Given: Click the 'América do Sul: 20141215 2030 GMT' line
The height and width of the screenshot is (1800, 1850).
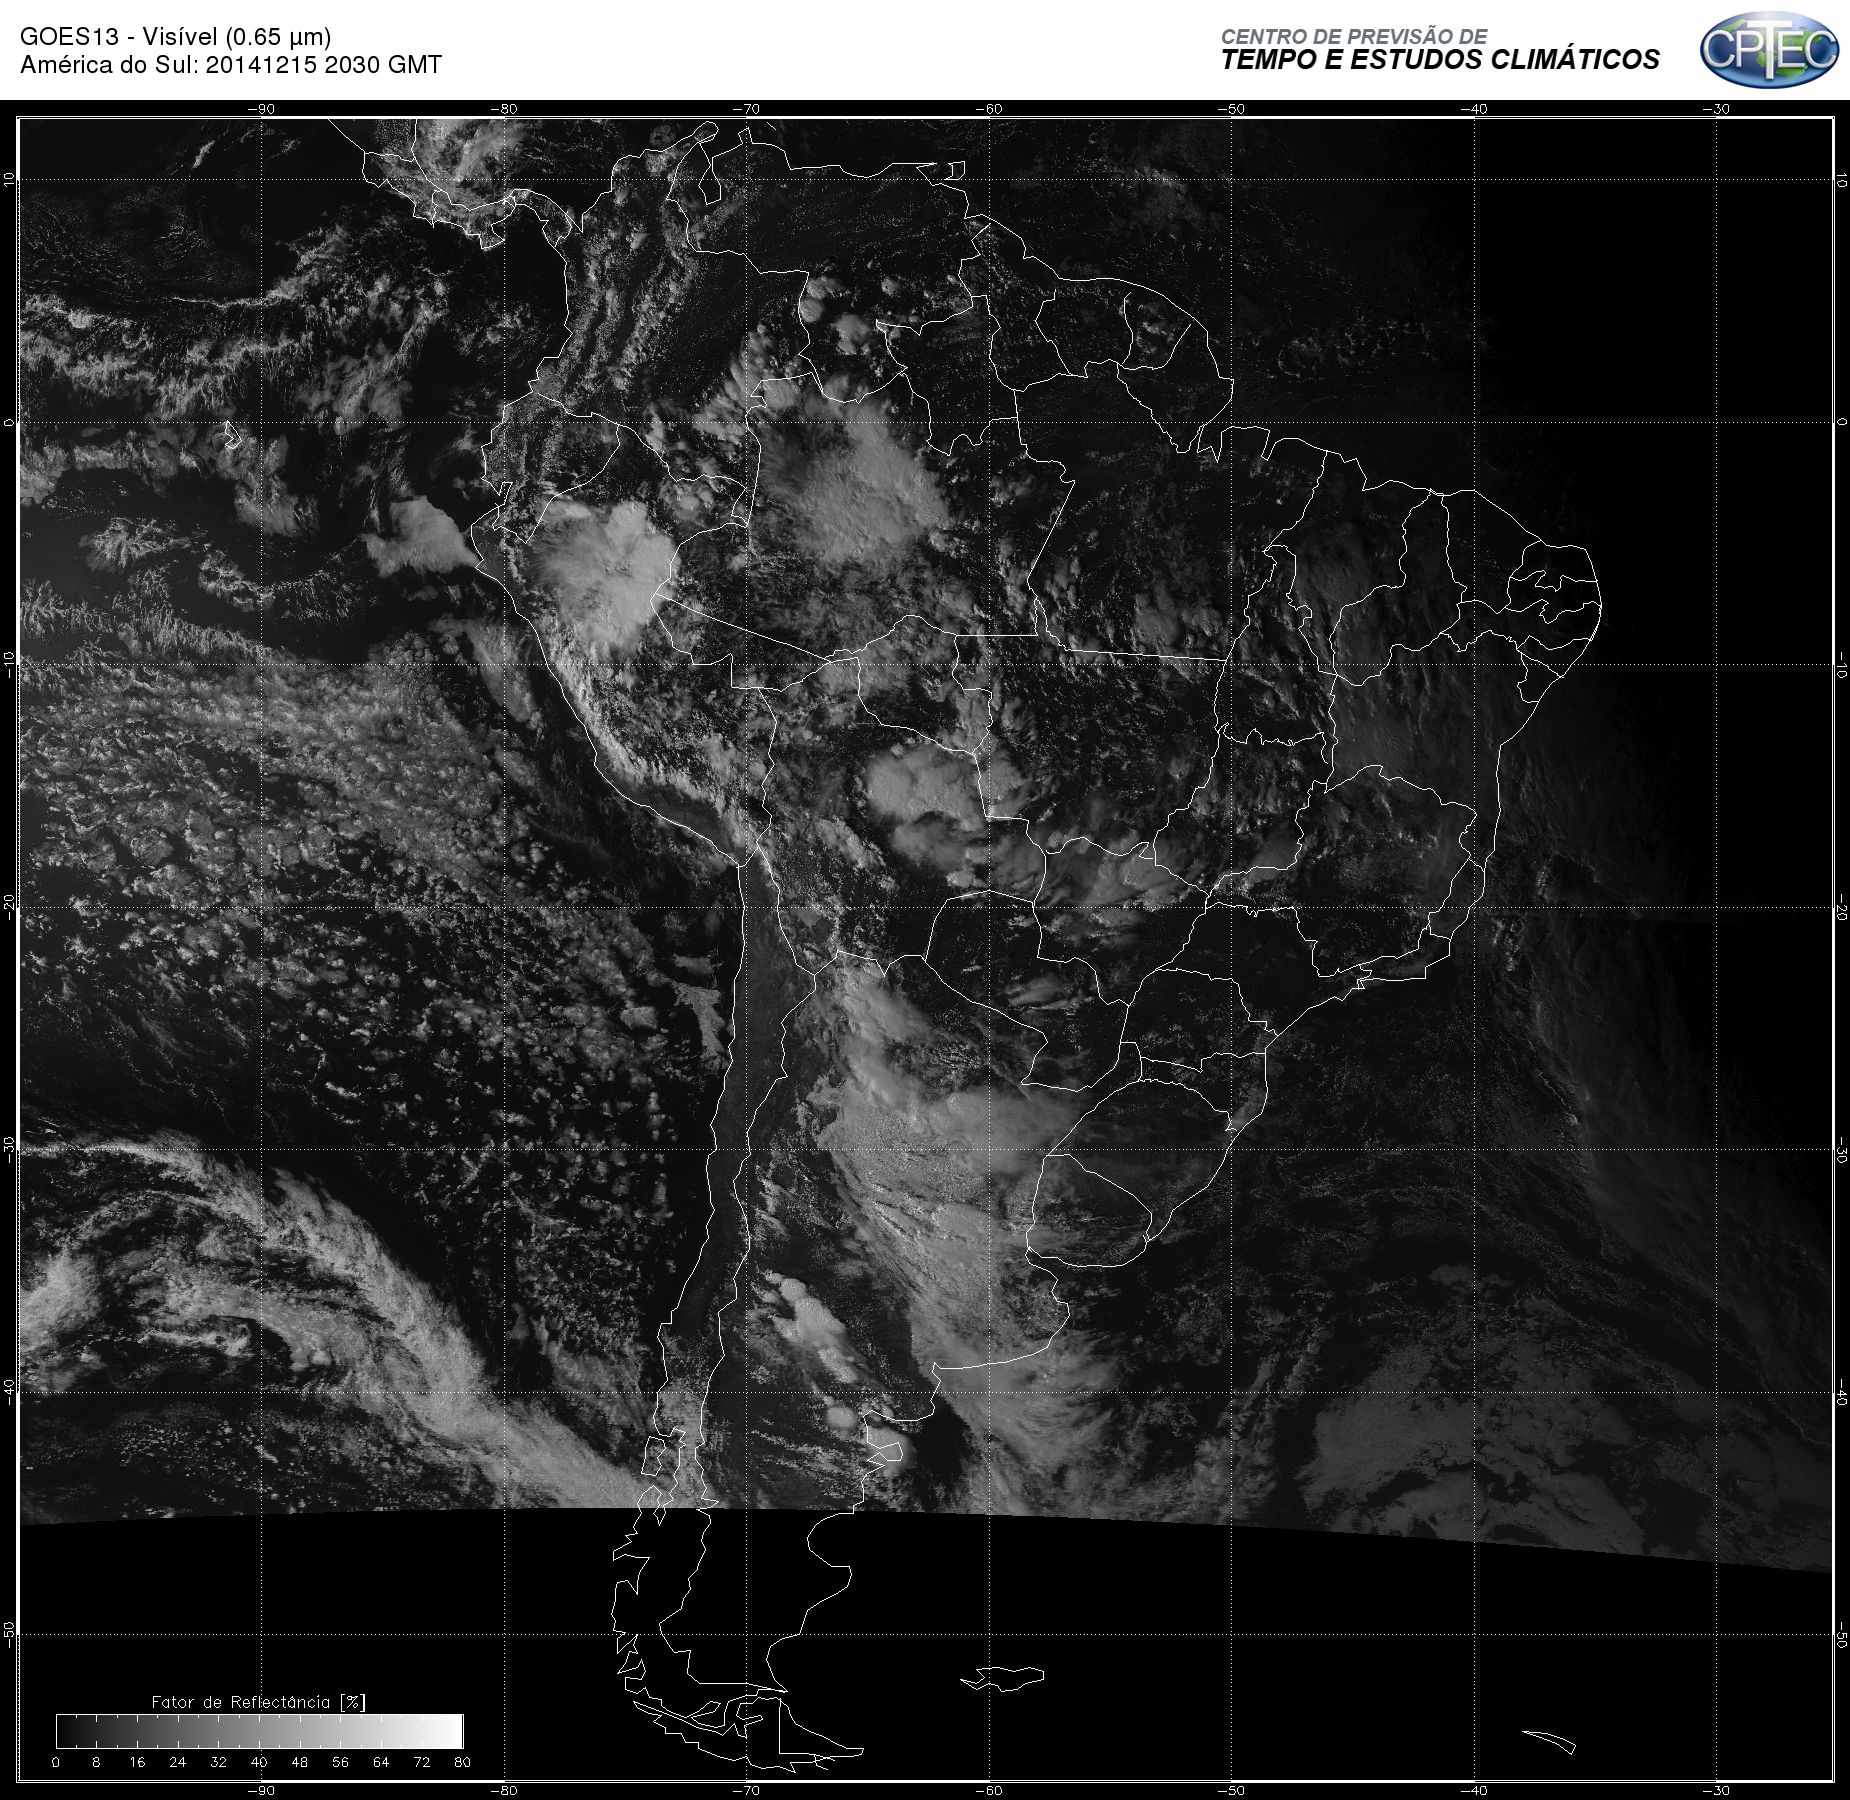Looking at the screenshot, I should point(231,65).
